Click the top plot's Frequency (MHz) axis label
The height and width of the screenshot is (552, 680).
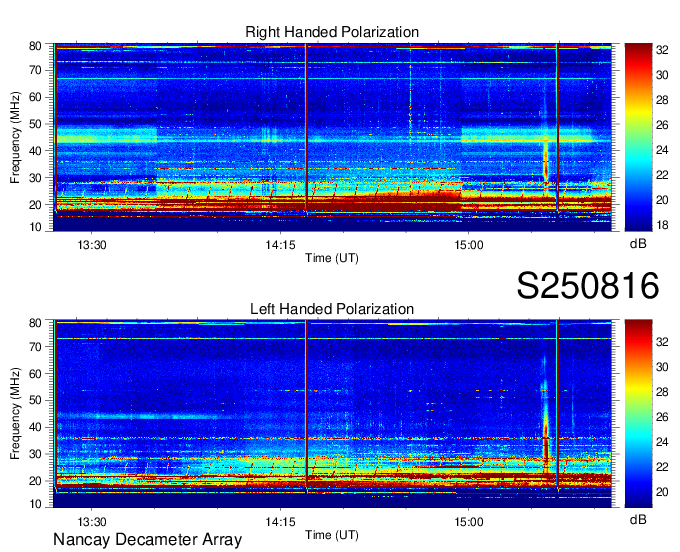tap(15, 137)
